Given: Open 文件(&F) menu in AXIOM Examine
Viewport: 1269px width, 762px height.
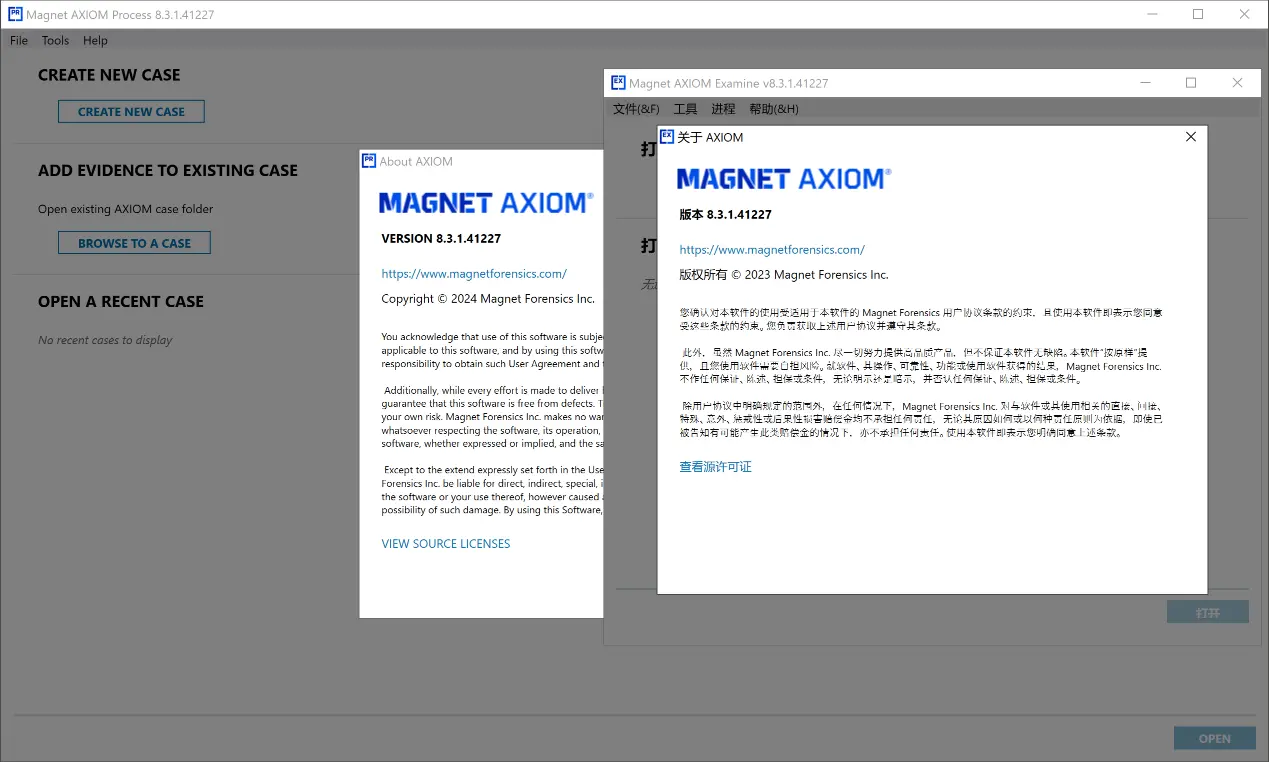Looking at the screenshot, I should pyautogui.click(x=636, y=109).
